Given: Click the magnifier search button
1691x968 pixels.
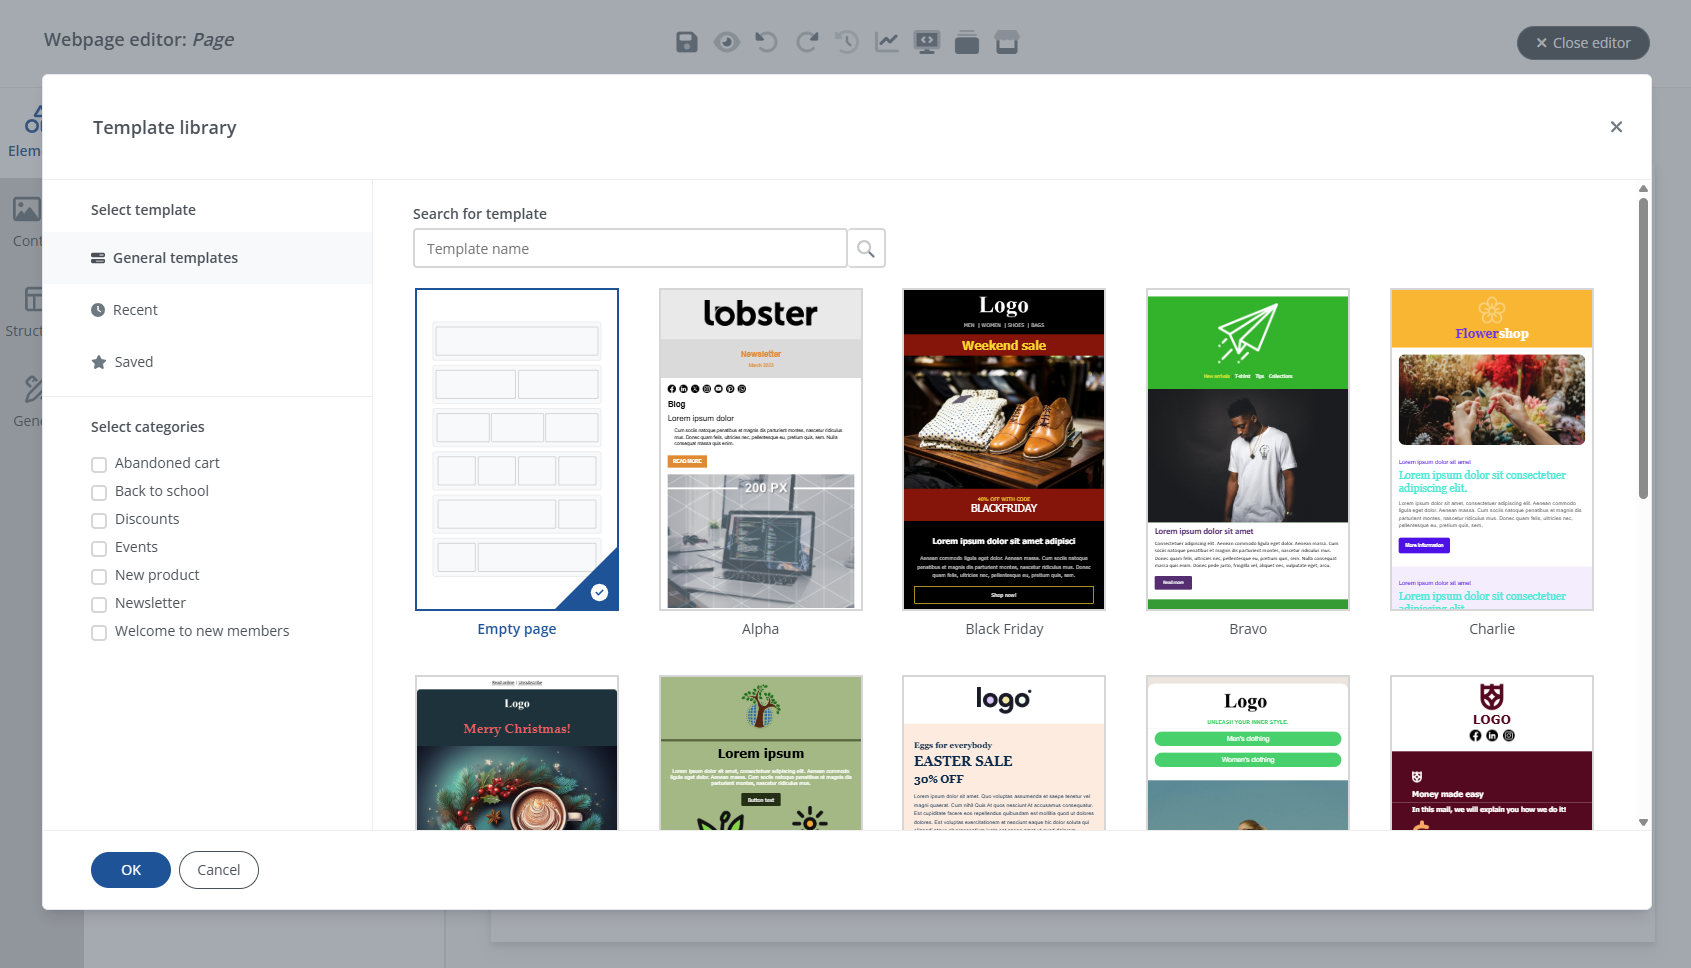Looking at the screenshot, I should 866,249.
